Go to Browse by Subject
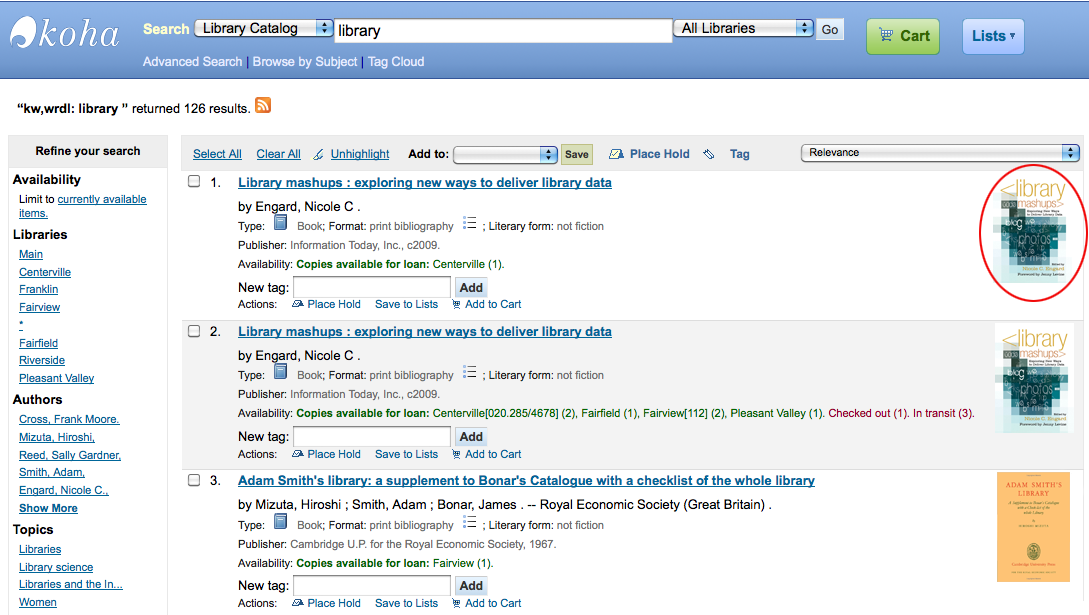Screen dimensions: 1089x615 [305, 62]
